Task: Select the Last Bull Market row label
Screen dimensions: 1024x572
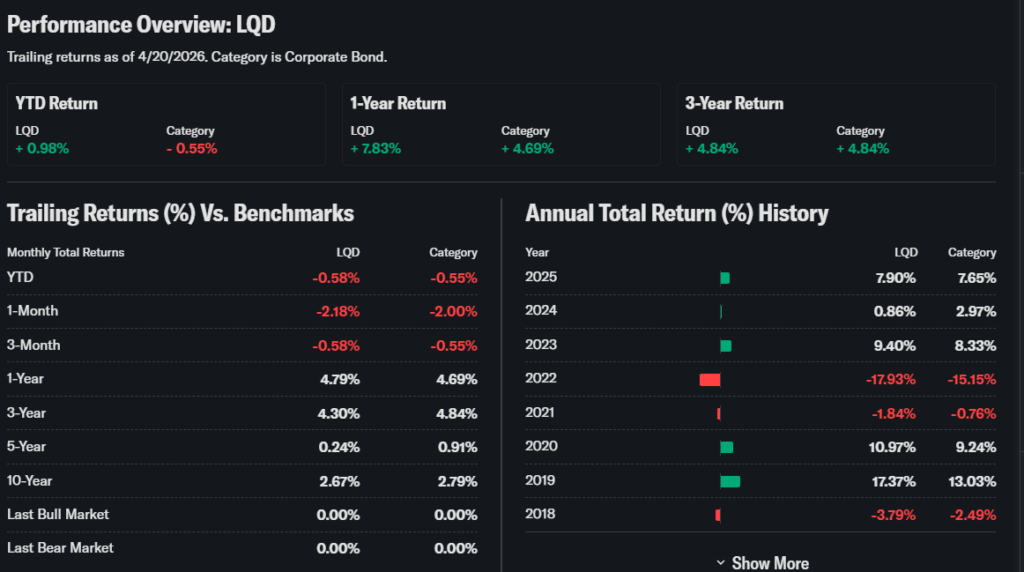Action: click(x=58, y=515)
